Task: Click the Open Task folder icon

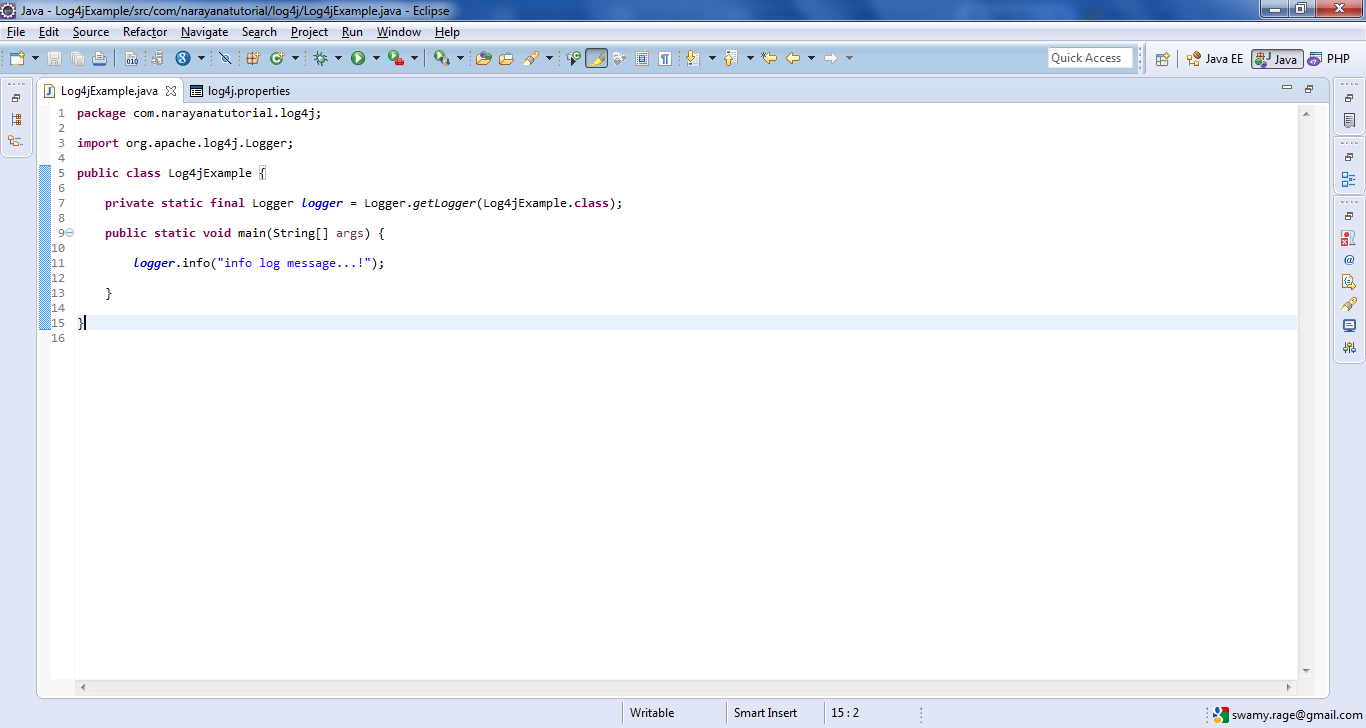Action: point(506,58)
